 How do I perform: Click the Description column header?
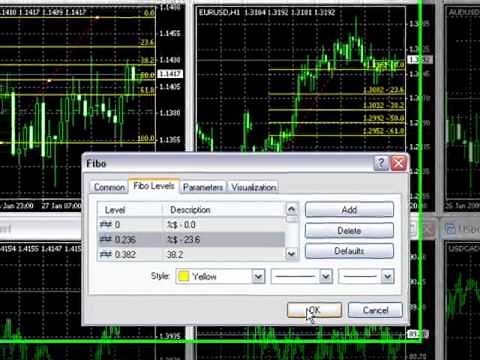coord(224,210)
